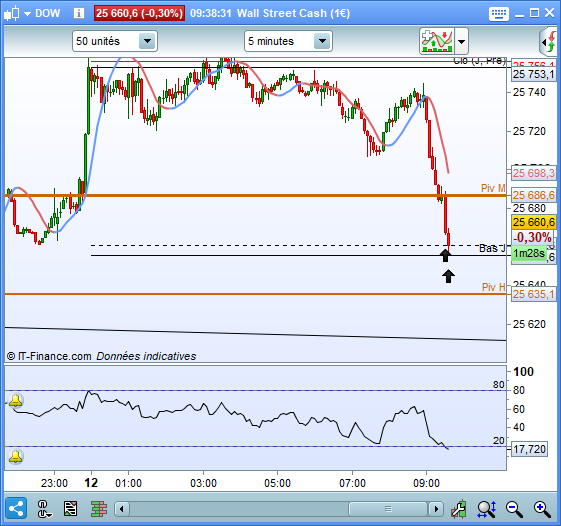Click the RSI value label 17,720
This screenshot has width=561, height=526.
(530, 449)
